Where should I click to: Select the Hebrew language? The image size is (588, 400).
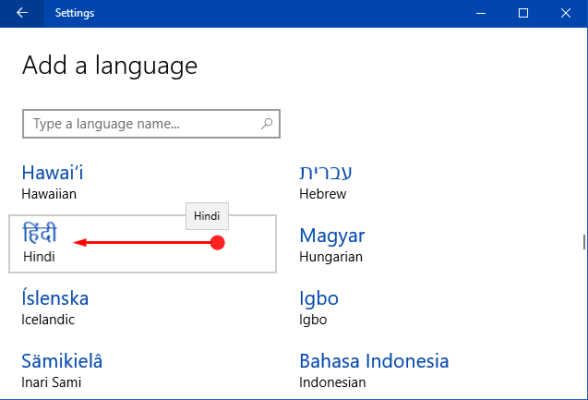click(x=326, y=182)
